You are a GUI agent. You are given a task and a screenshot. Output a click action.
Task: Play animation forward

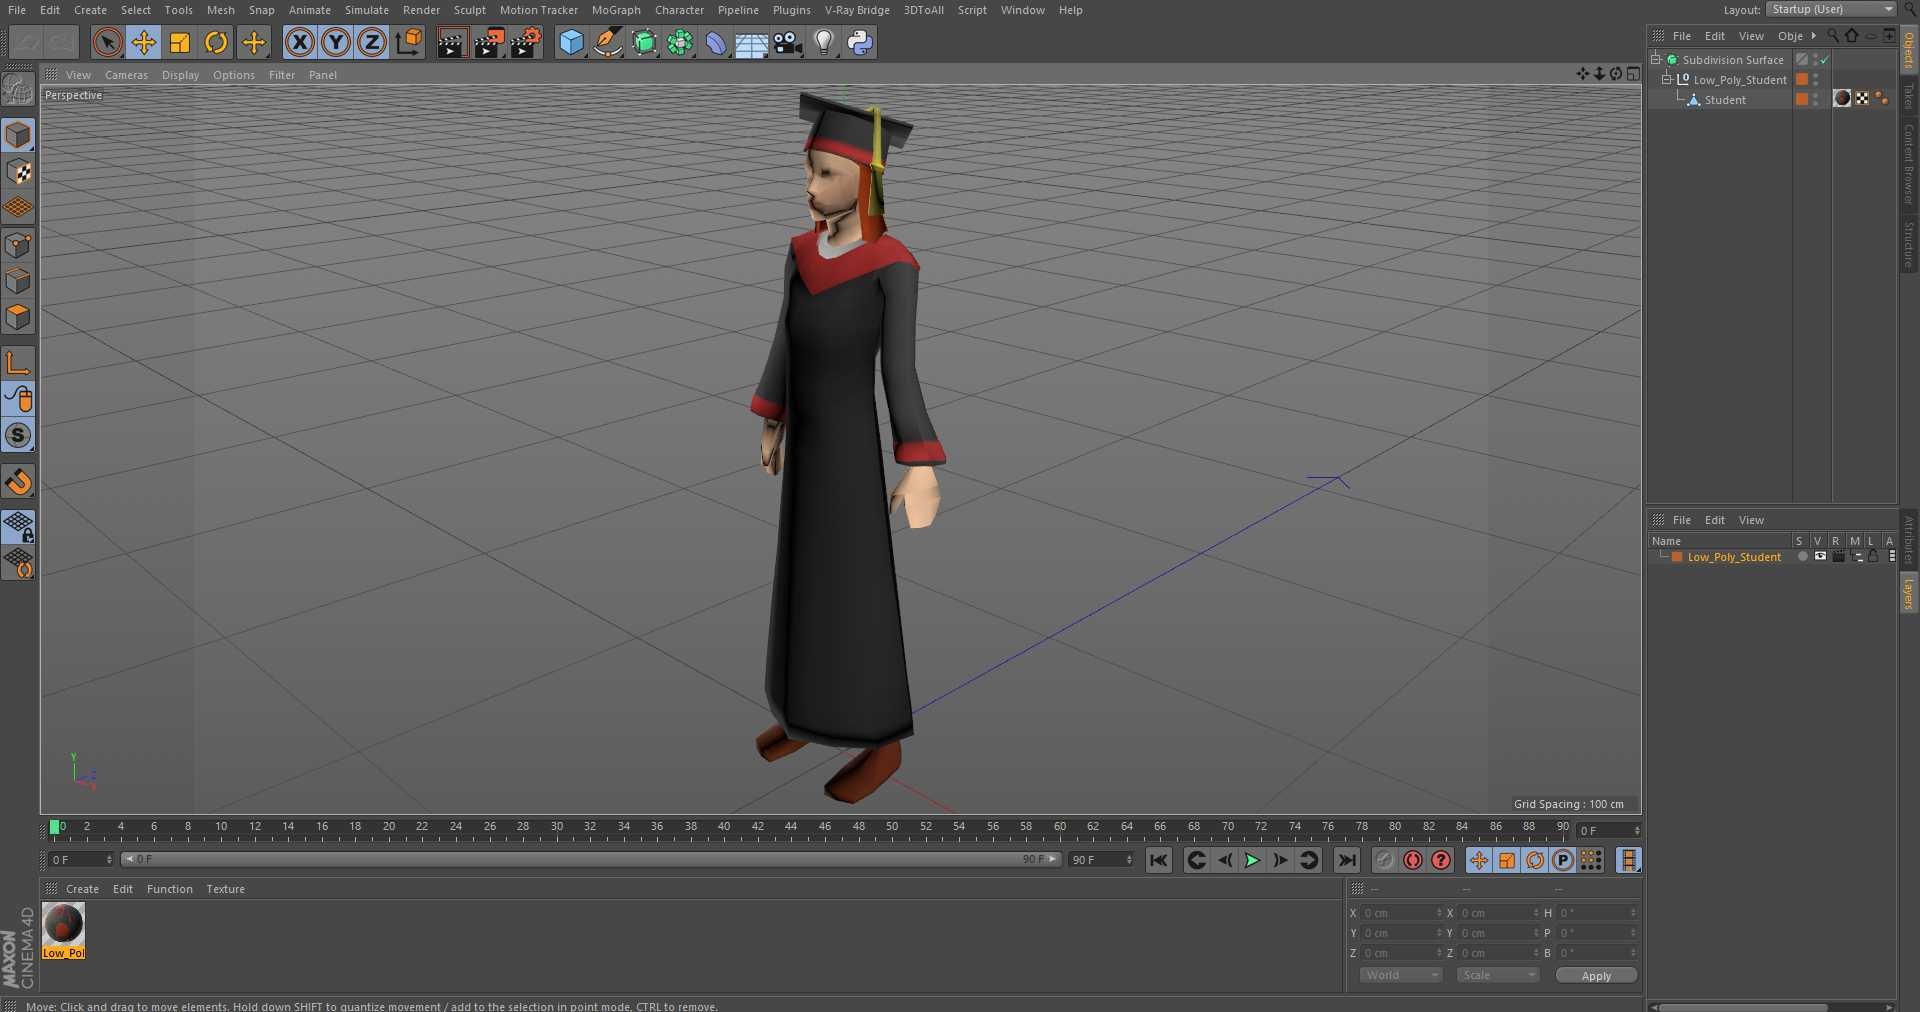coord(1252,860)
